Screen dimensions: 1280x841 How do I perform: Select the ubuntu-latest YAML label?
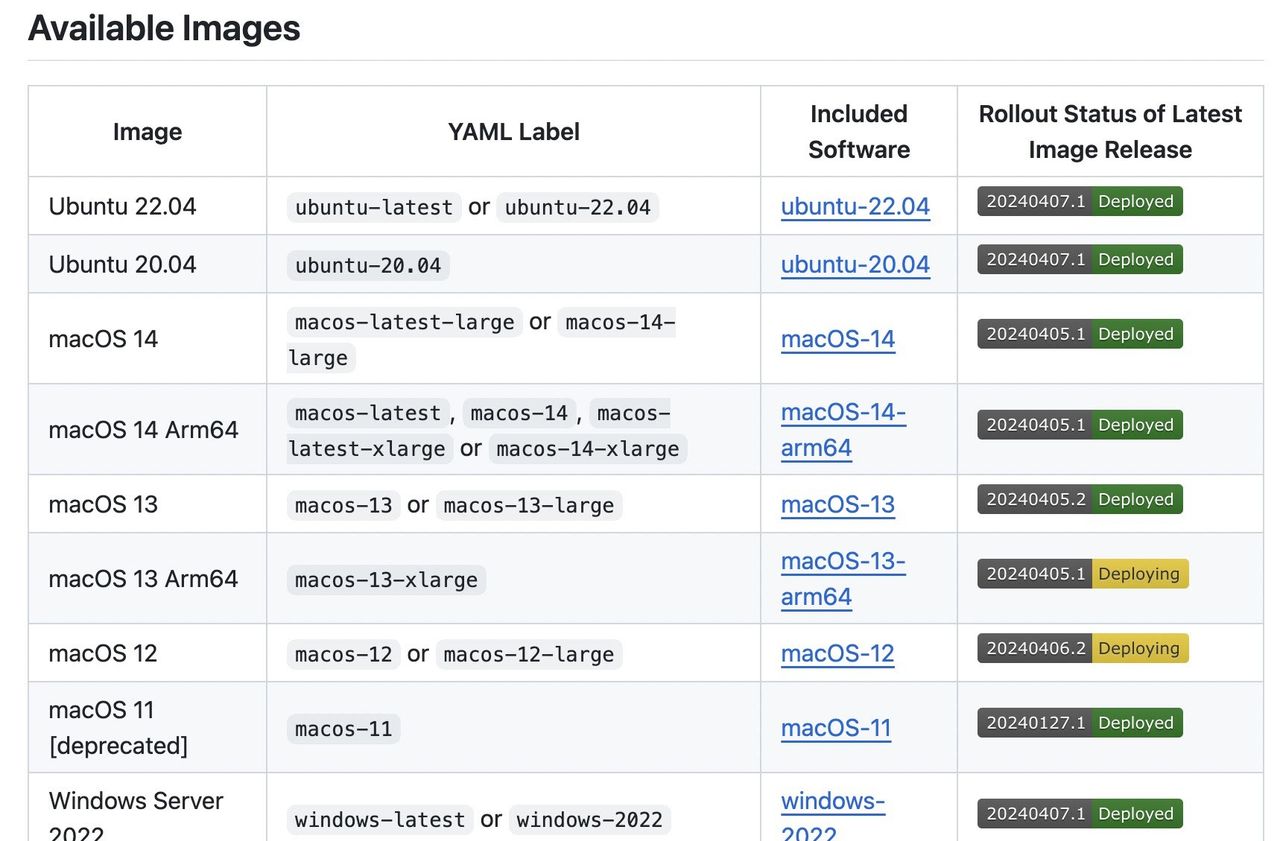pos(374,207)
